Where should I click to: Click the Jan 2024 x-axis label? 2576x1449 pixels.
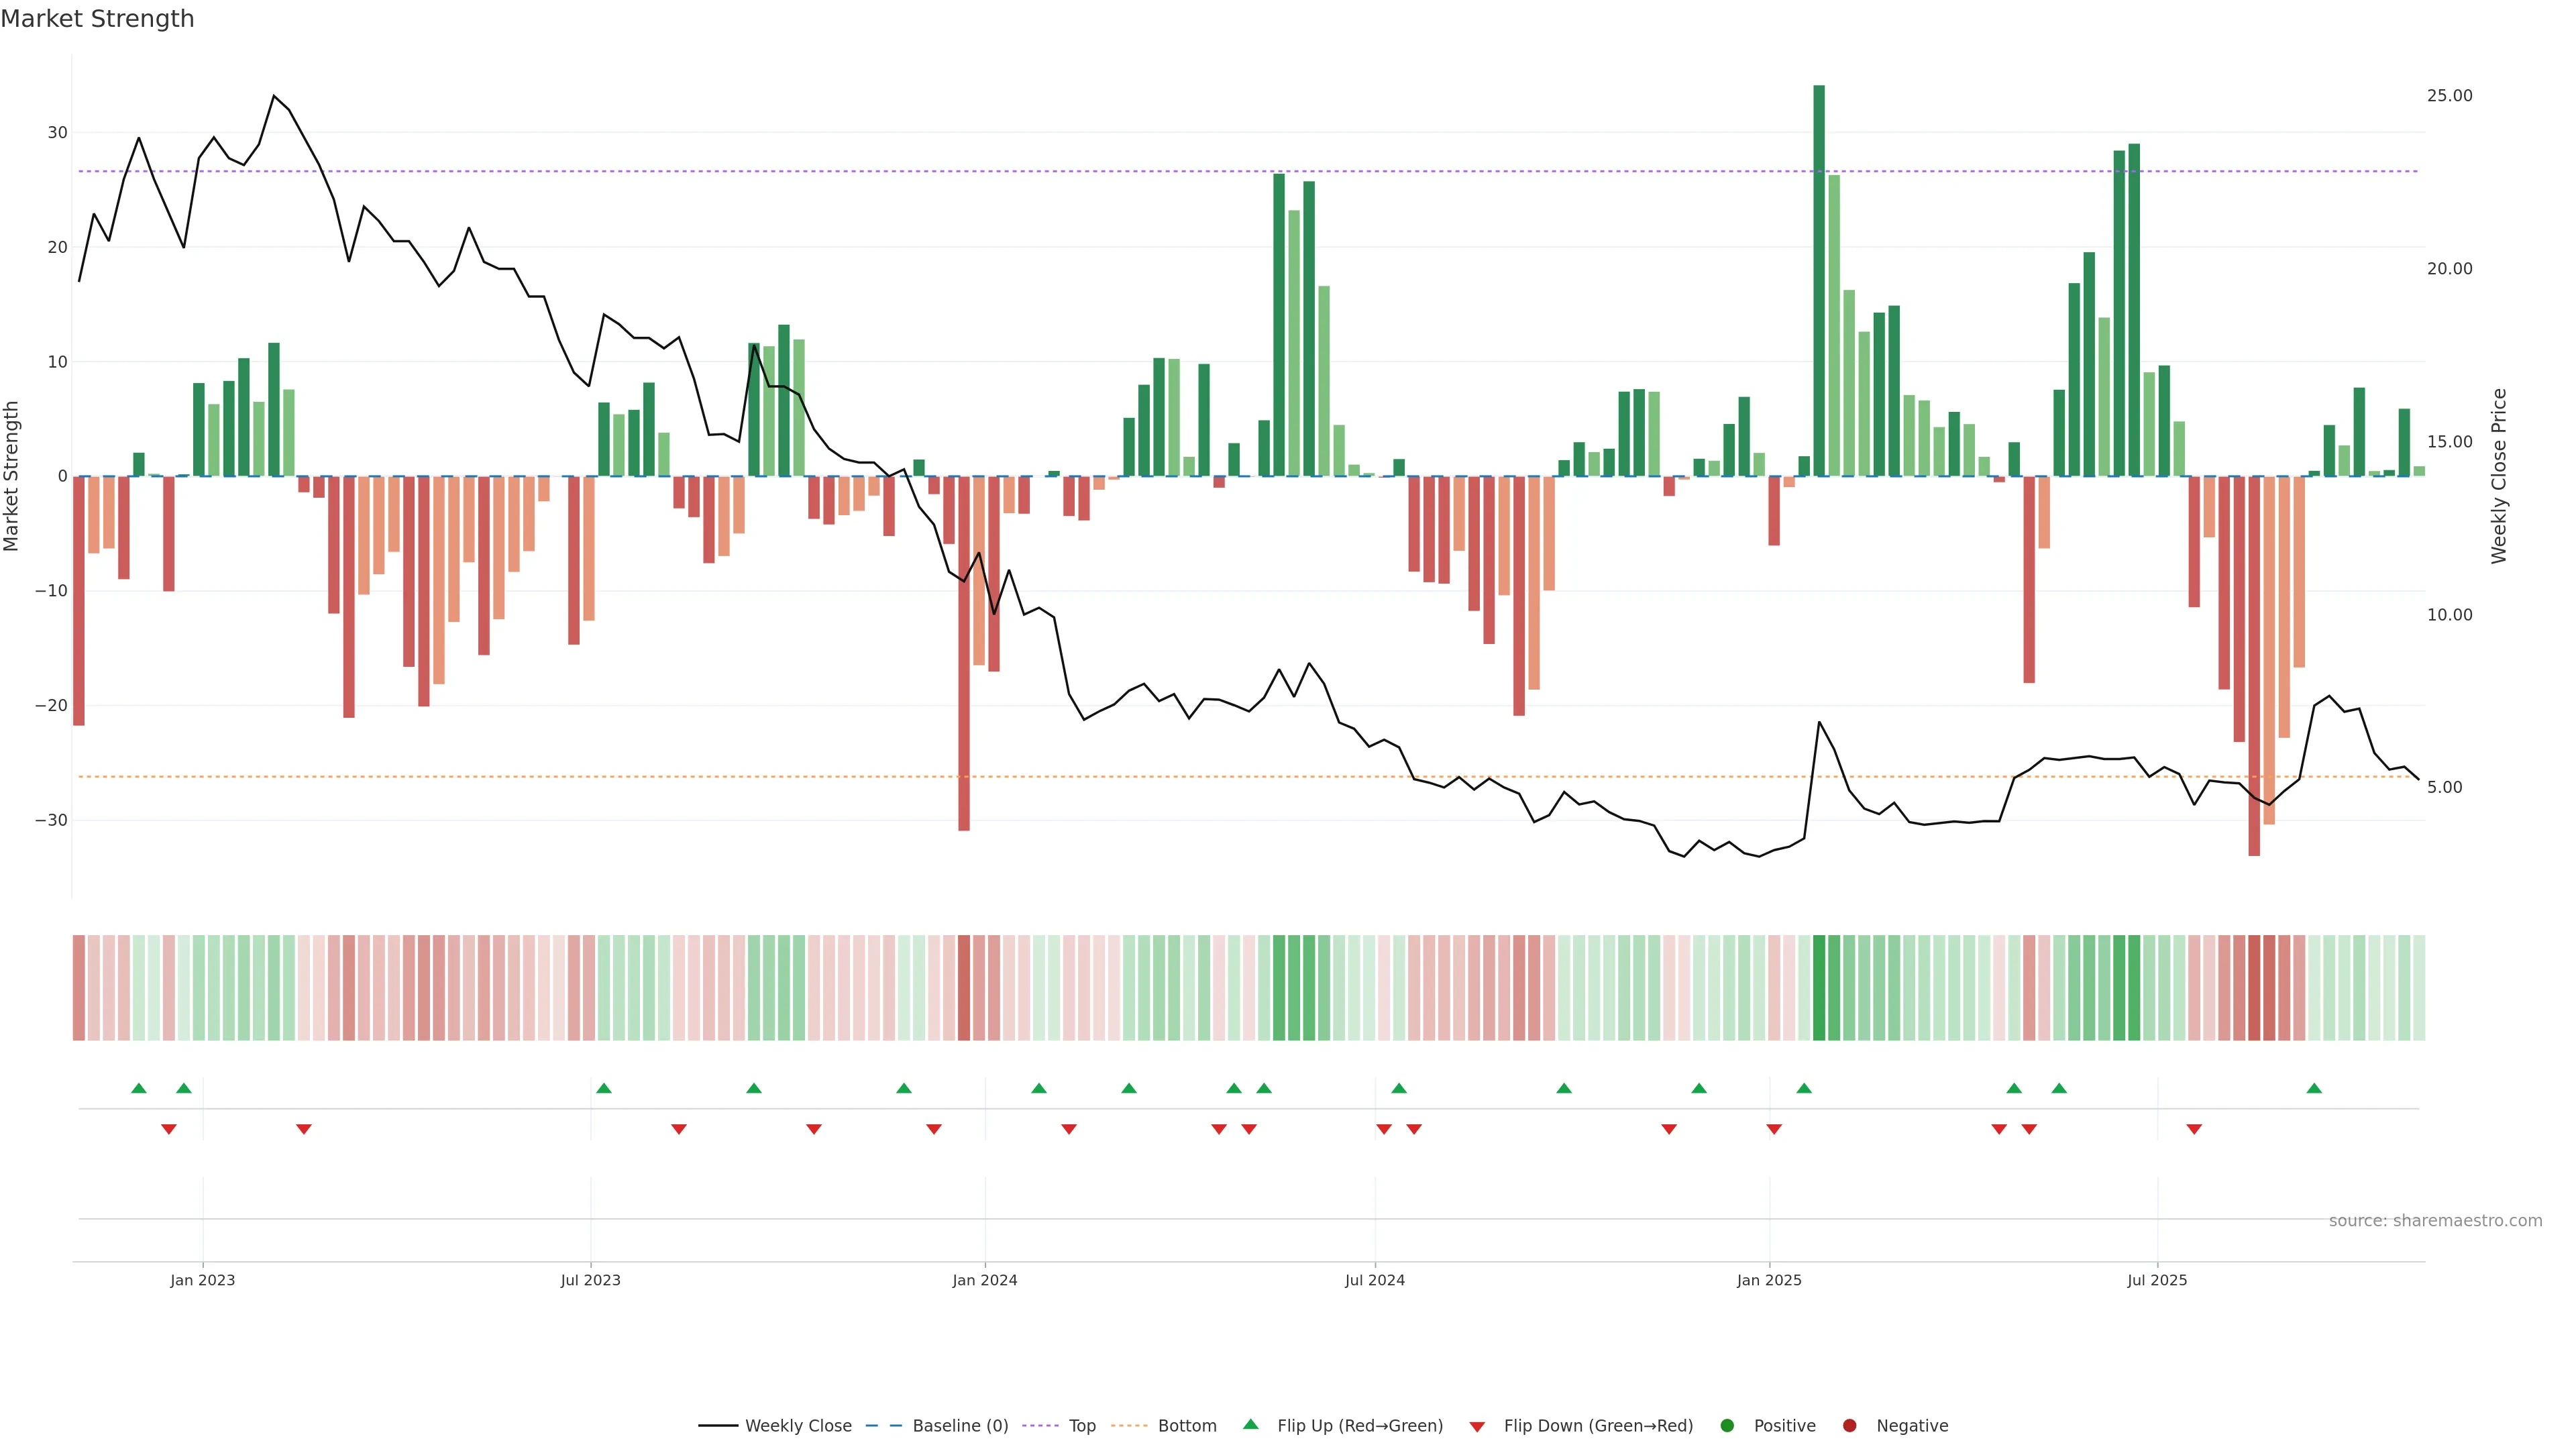tap(984, 1280)
